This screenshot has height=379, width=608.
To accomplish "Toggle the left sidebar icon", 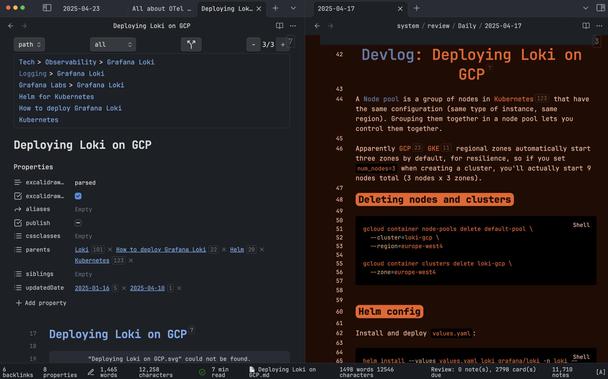I will [x=47, y=8].
